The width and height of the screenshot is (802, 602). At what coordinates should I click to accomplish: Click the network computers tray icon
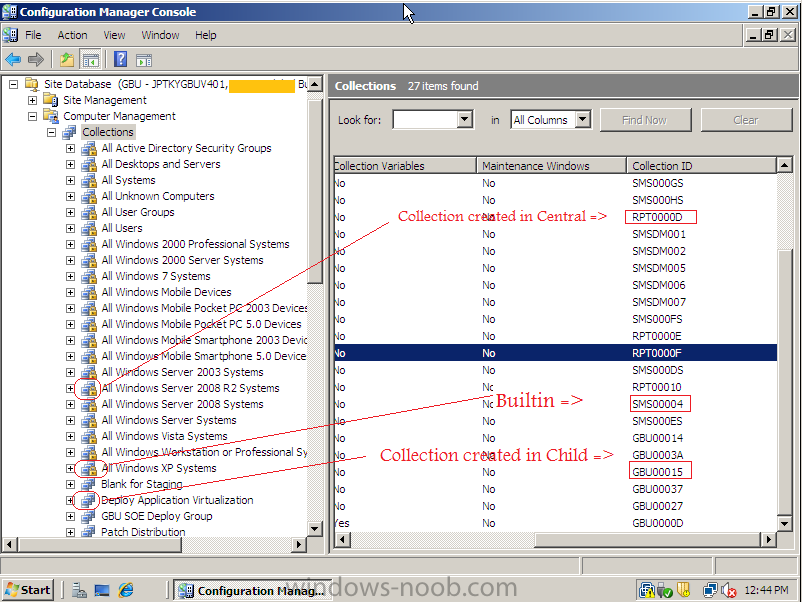pos(709,590)
